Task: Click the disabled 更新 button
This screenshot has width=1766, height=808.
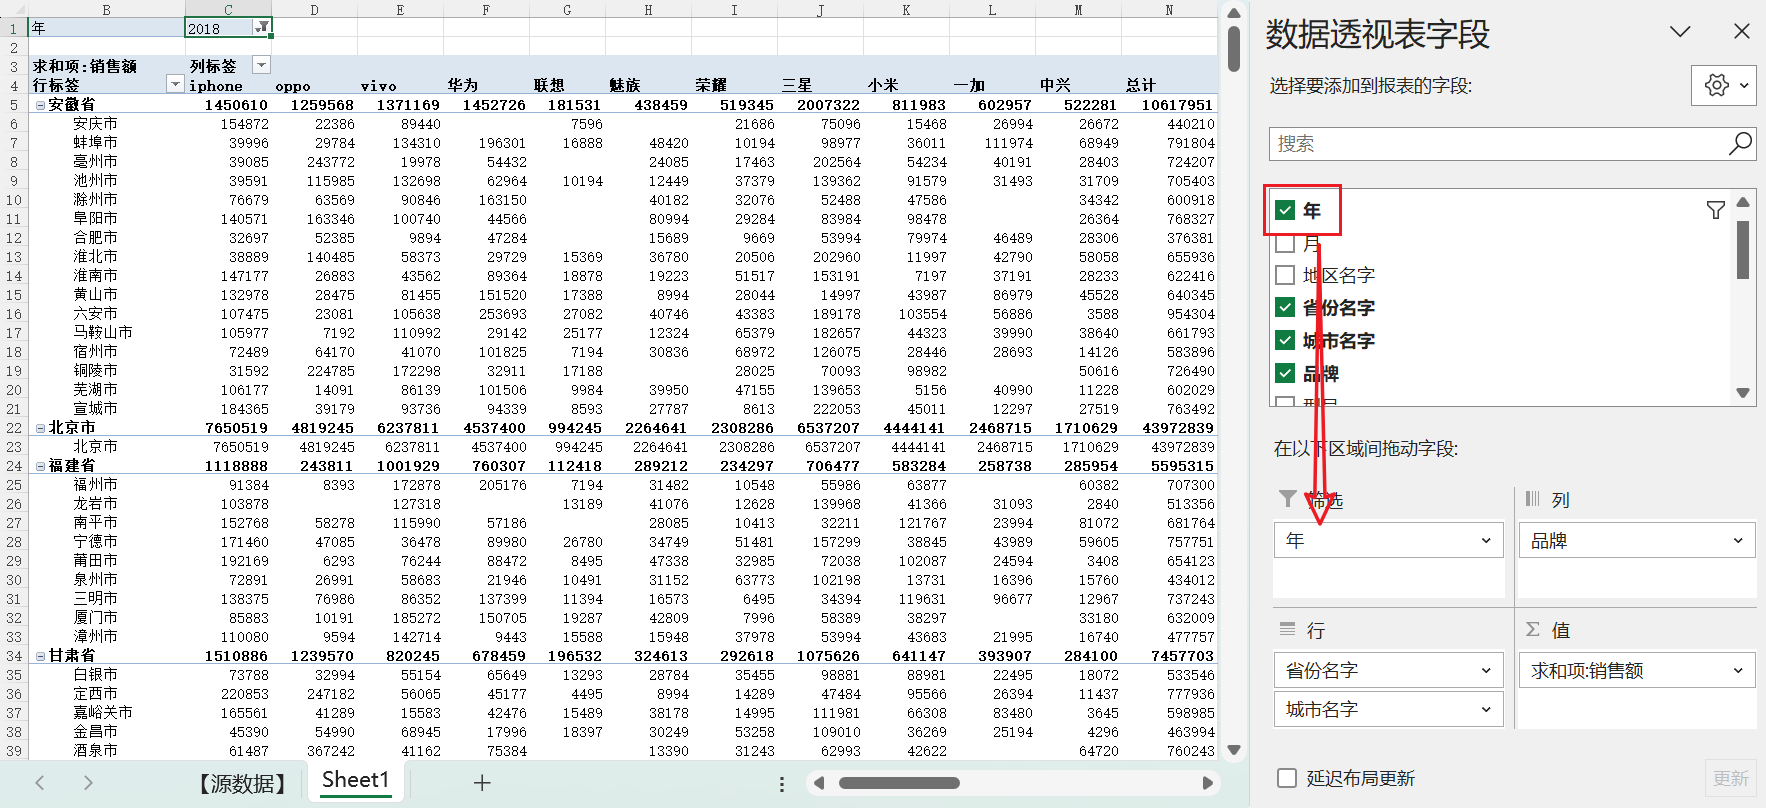Action: 1731,778
